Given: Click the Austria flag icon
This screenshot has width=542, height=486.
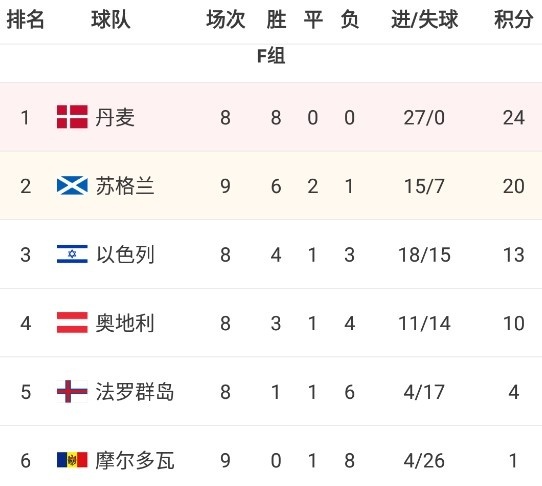Looking at the screenshot, I should click(72, 323).
